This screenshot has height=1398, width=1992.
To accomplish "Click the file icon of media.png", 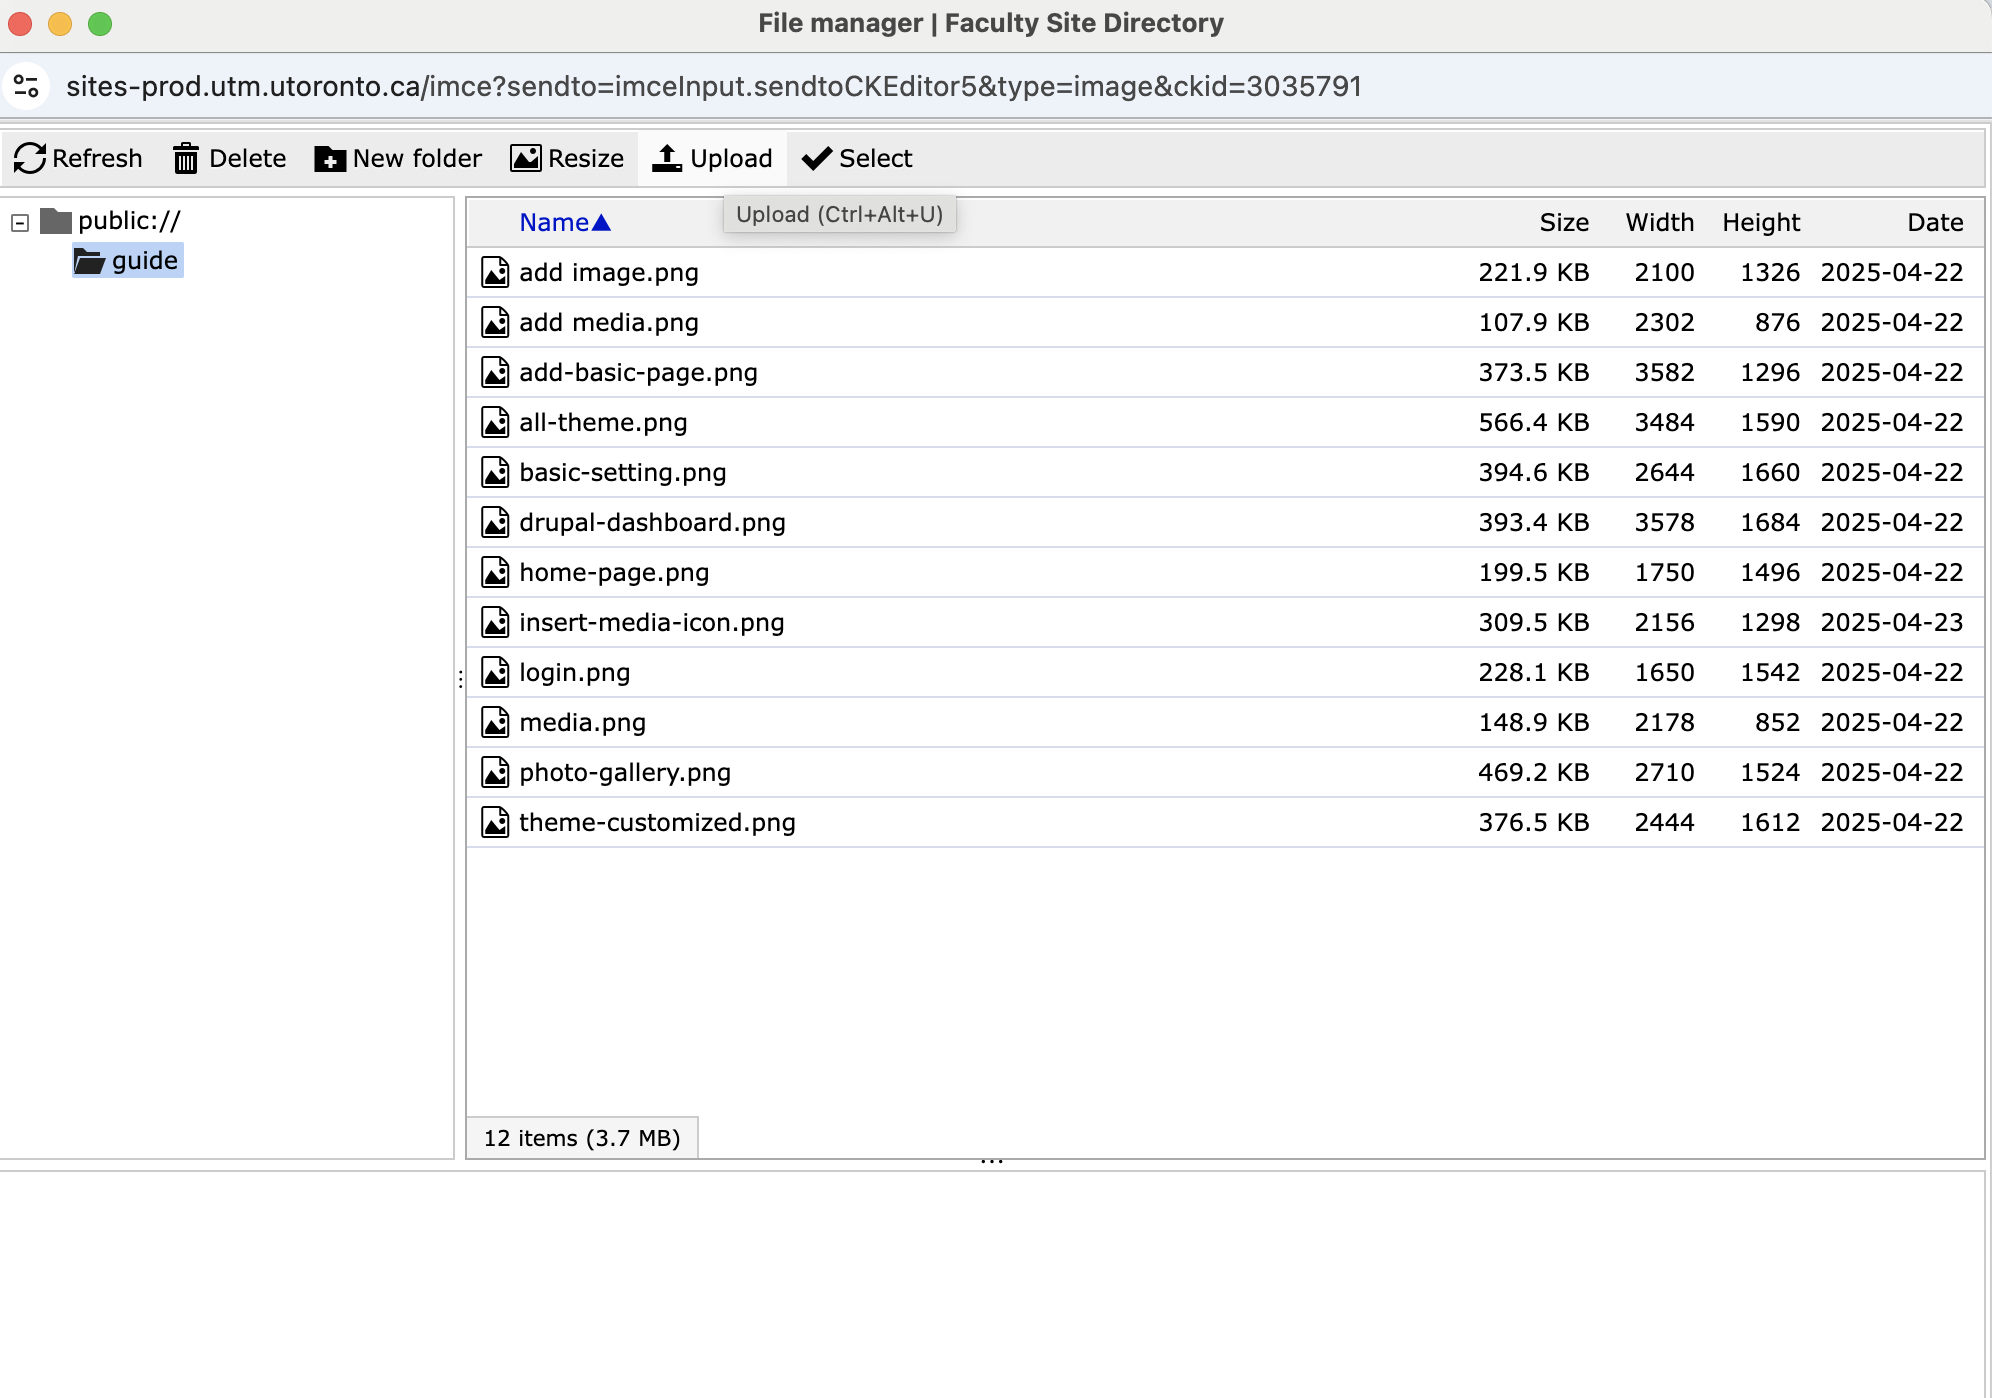I will [x=495, y=722].
